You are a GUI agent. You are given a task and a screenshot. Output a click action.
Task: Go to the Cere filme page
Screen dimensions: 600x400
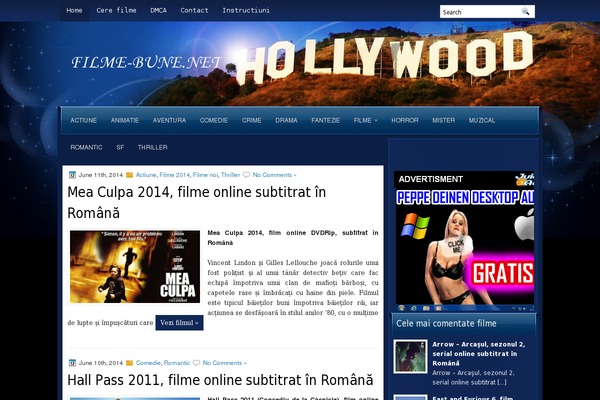[116, 10]
